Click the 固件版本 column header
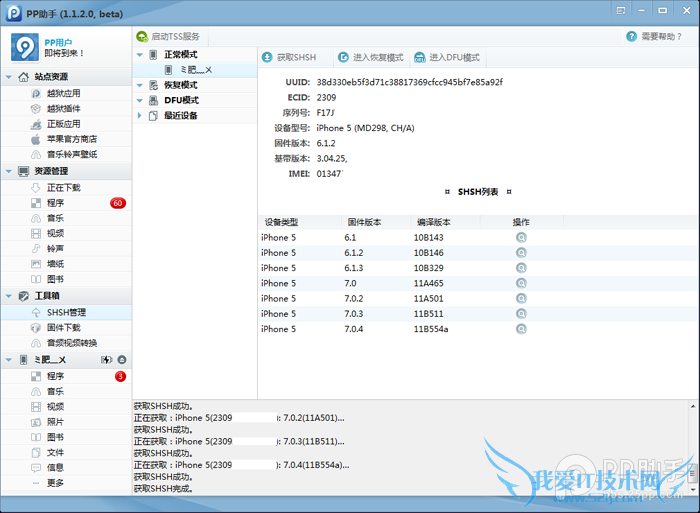This screenshot has width=700, height=513. click(376, 222)
